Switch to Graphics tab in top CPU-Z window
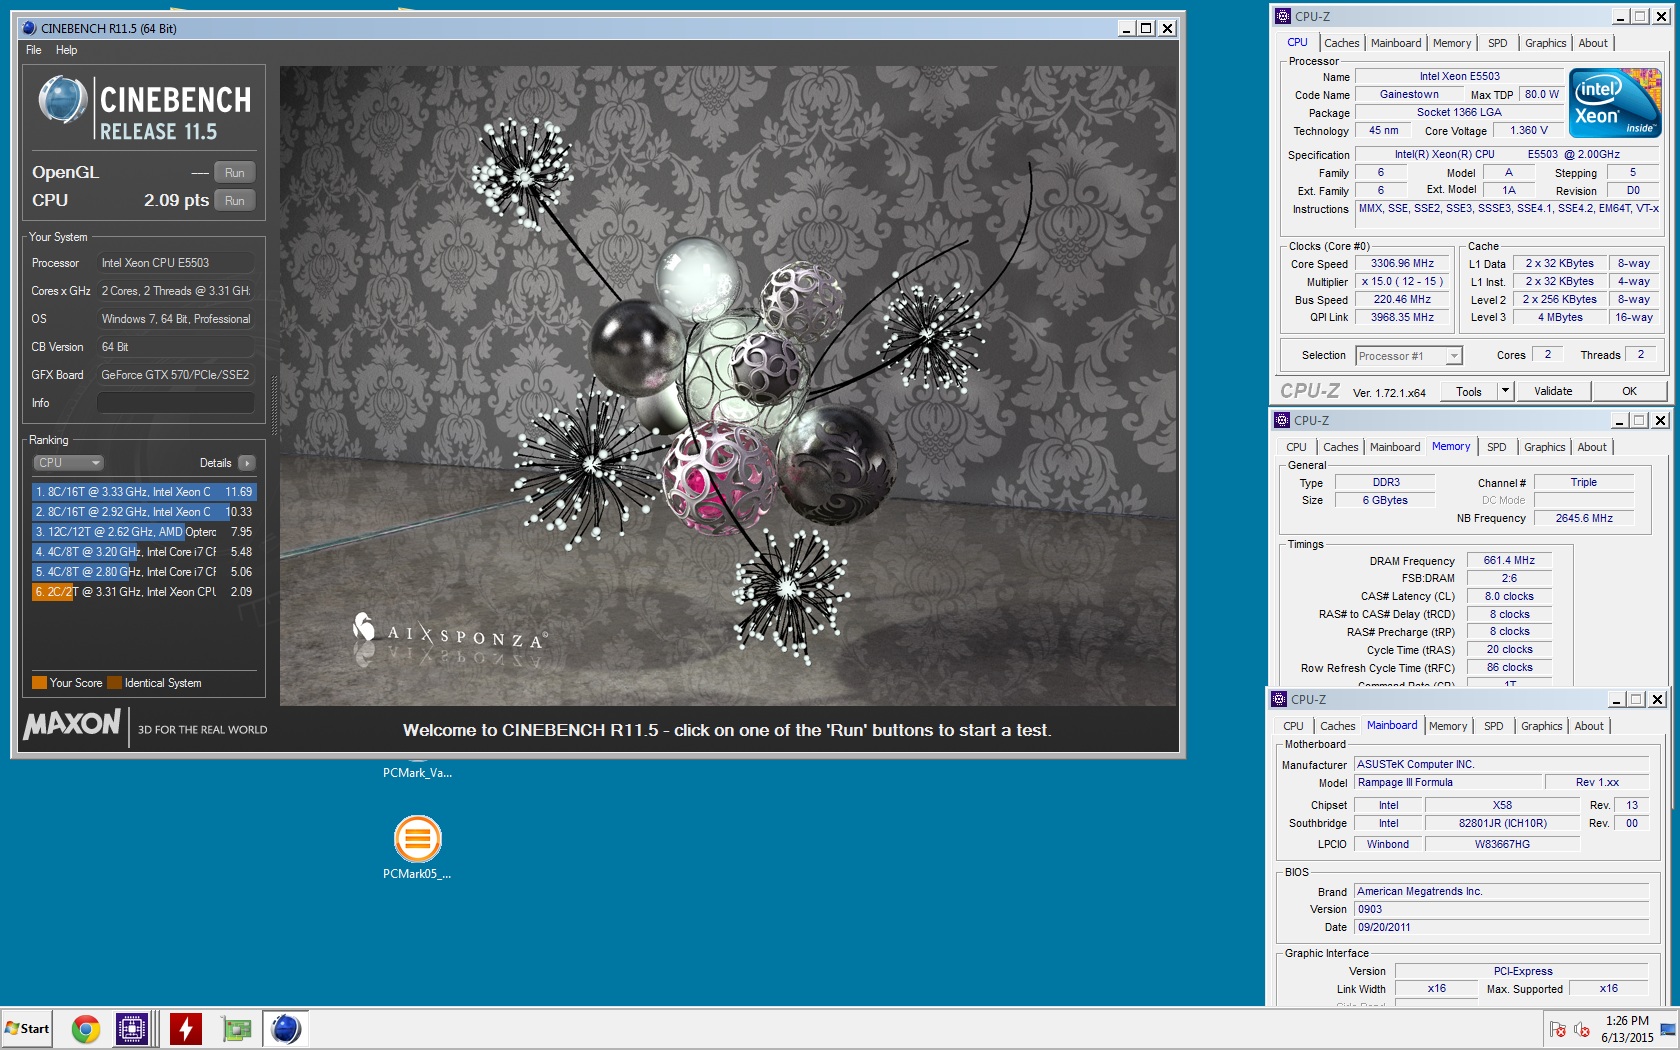This screenshot has width=1680, height=1050. point(1545,43)
